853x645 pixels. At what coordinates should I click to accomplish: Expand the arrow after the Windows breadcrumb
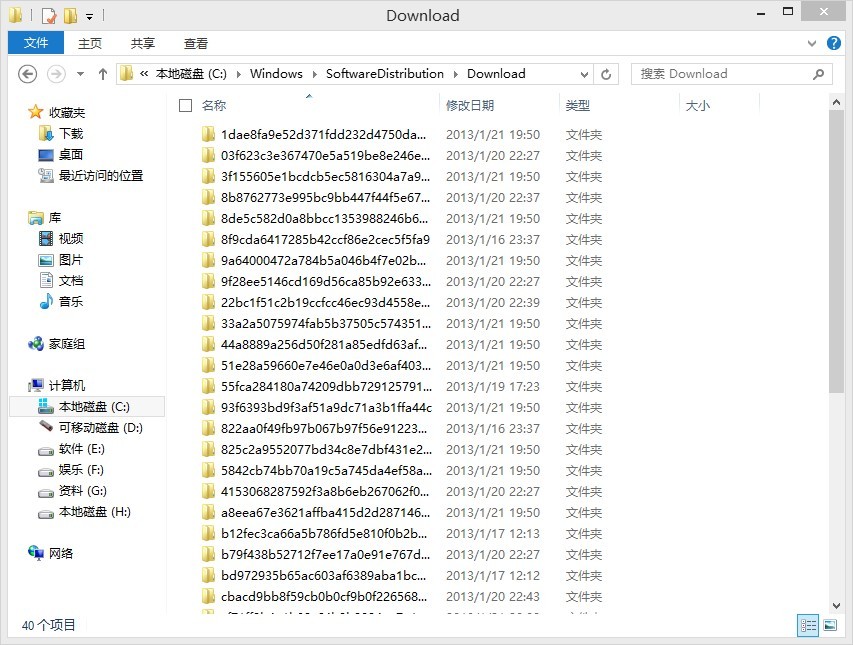pos(314,74)
